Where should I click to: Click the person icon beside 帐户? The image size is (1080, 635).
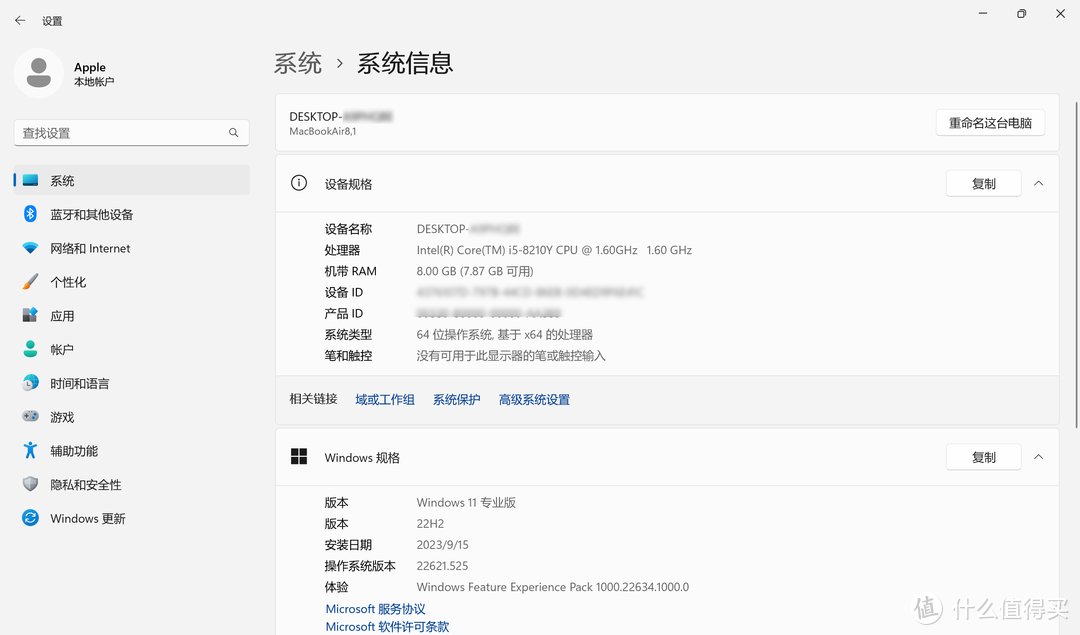tap(30, 349)
